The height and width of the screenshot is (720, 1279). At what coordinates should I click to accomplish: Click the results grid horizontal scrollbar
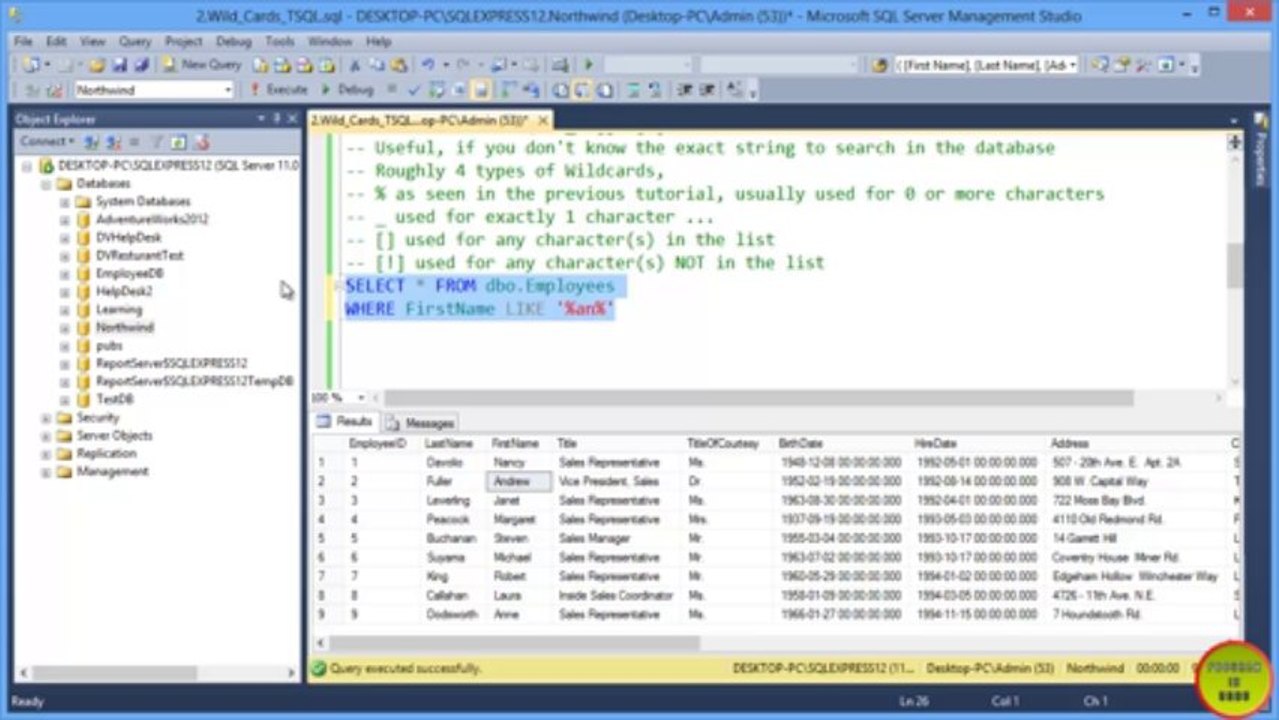[x=515, y=643]
